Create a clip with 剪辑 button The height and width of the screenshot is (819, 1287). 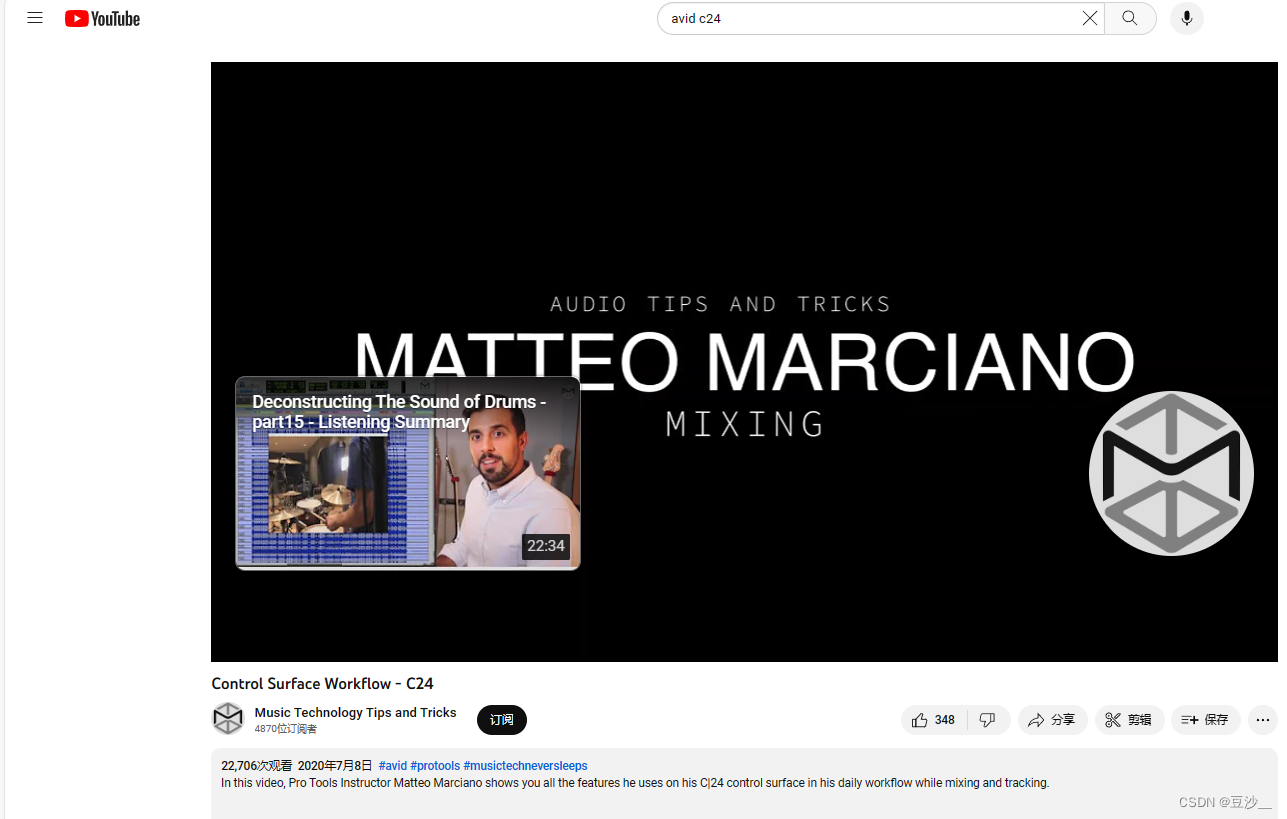click(1129, 720)
